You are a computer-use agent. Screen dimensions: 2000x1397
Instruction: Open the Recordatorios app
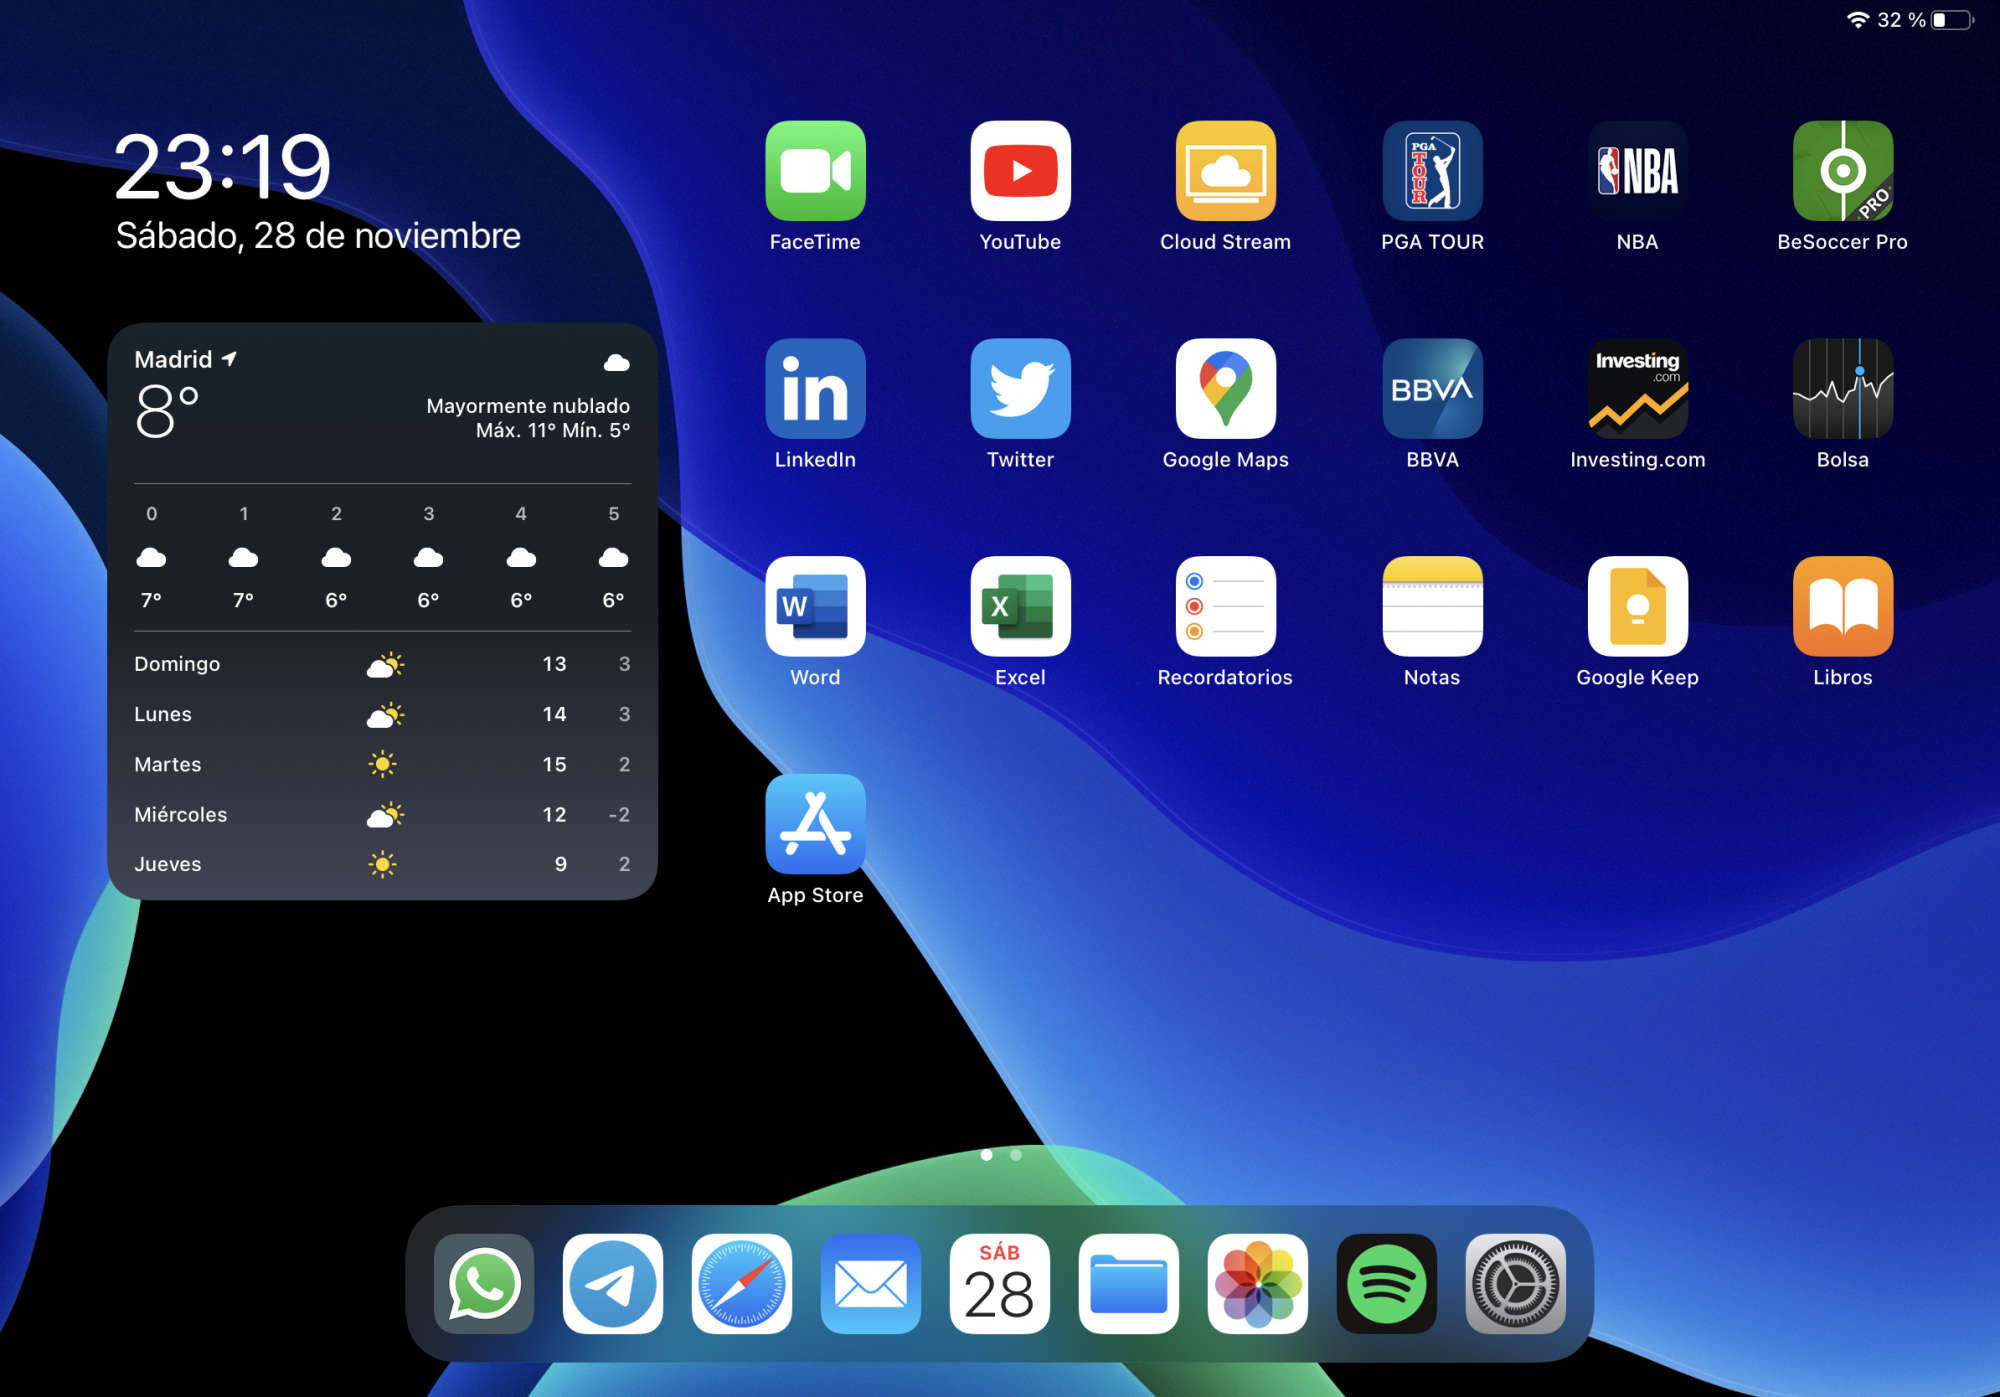(1225, 606)
